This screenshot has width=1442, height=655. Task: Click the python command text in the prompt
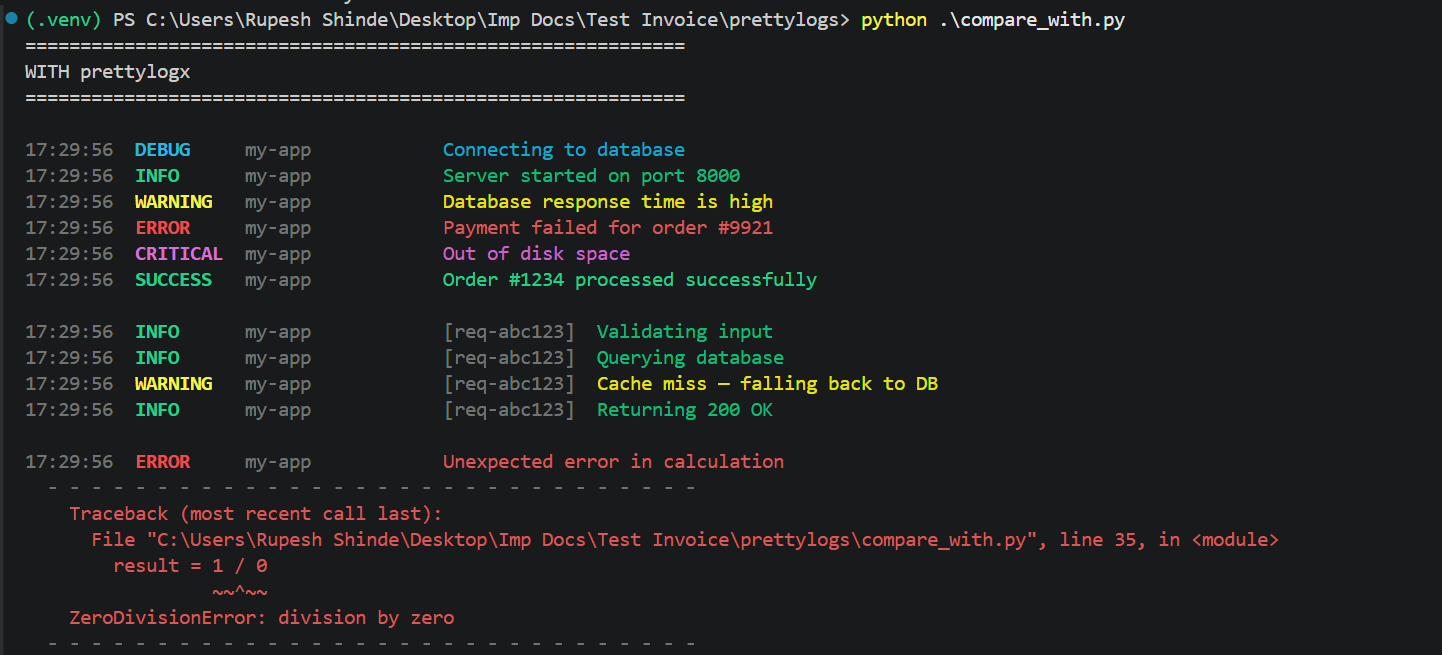pyautogui.click(x=894, y=20)
